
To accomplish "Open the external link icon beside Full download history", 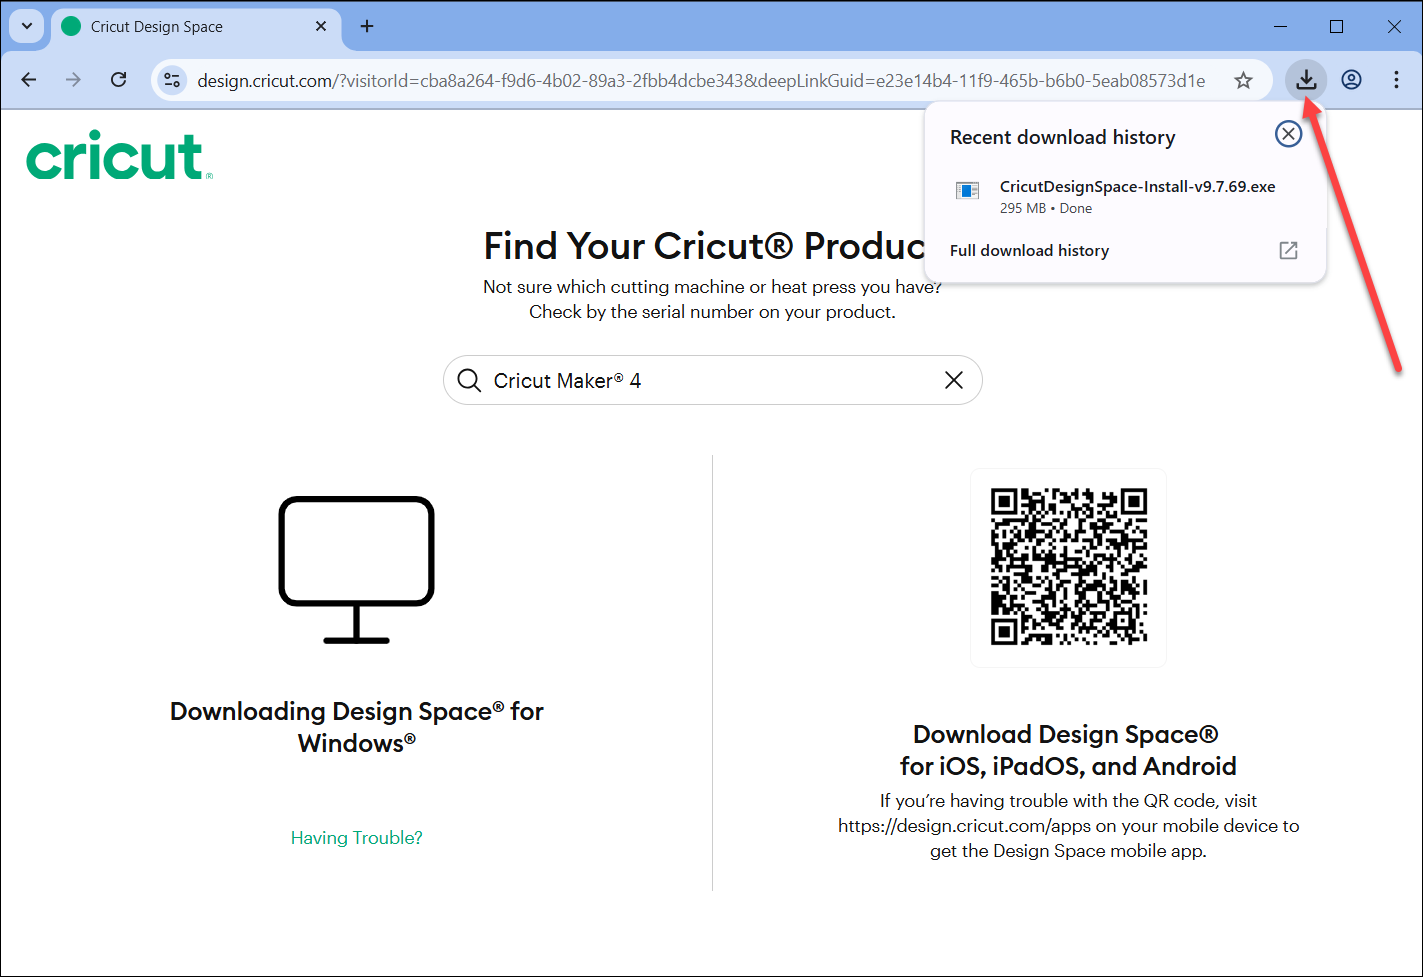I will (1288, 250).
